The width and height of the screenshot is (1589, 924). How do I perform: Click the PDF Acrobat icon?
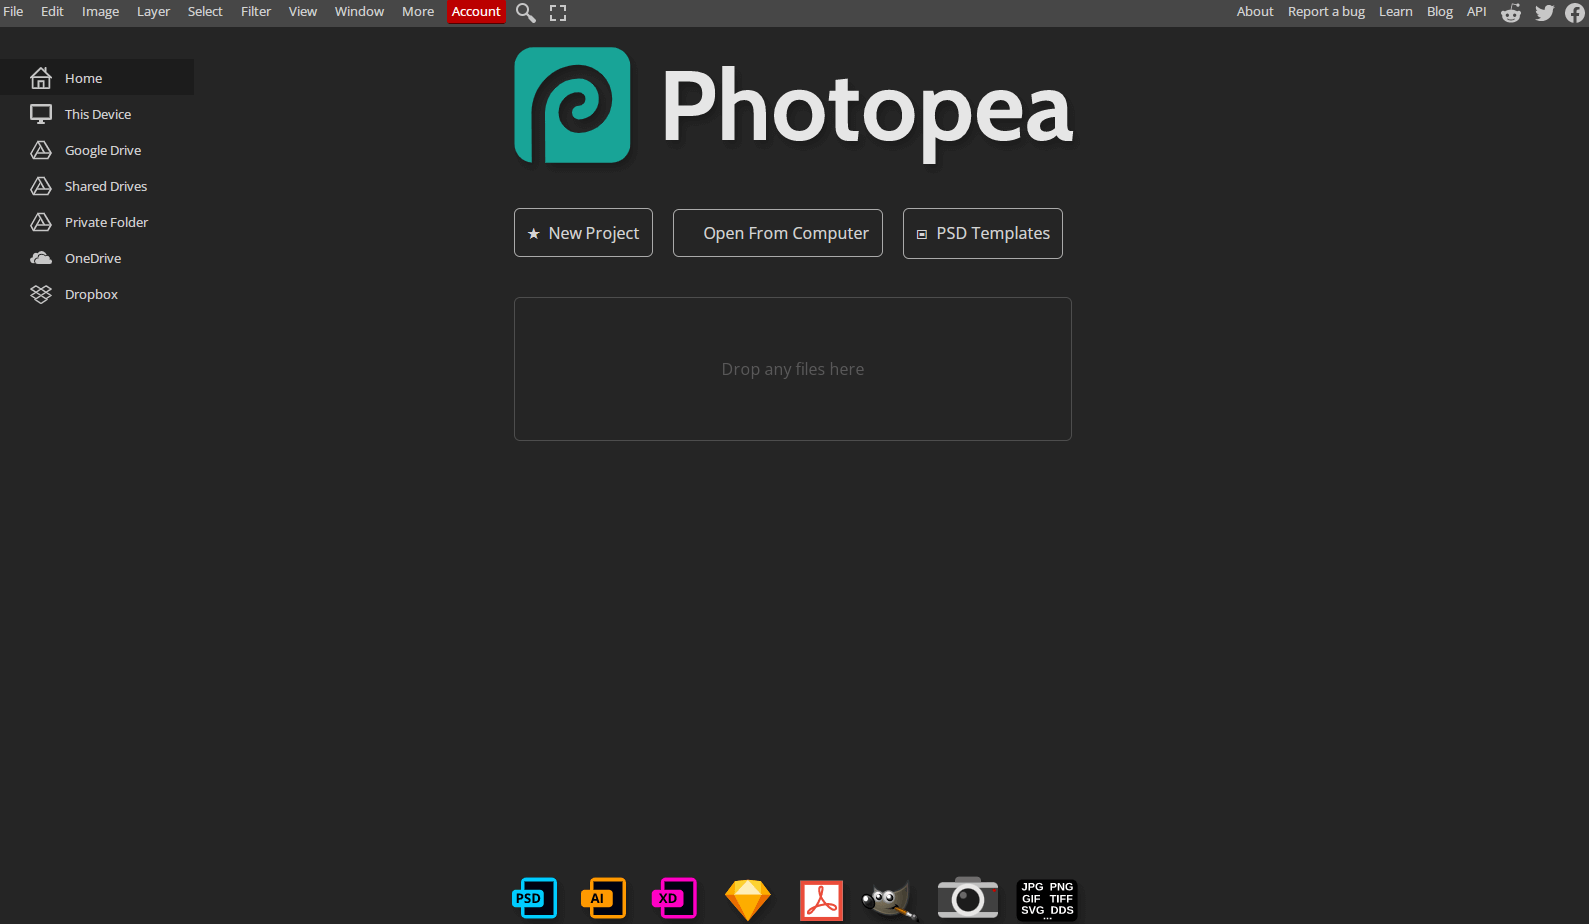[822, 900]
